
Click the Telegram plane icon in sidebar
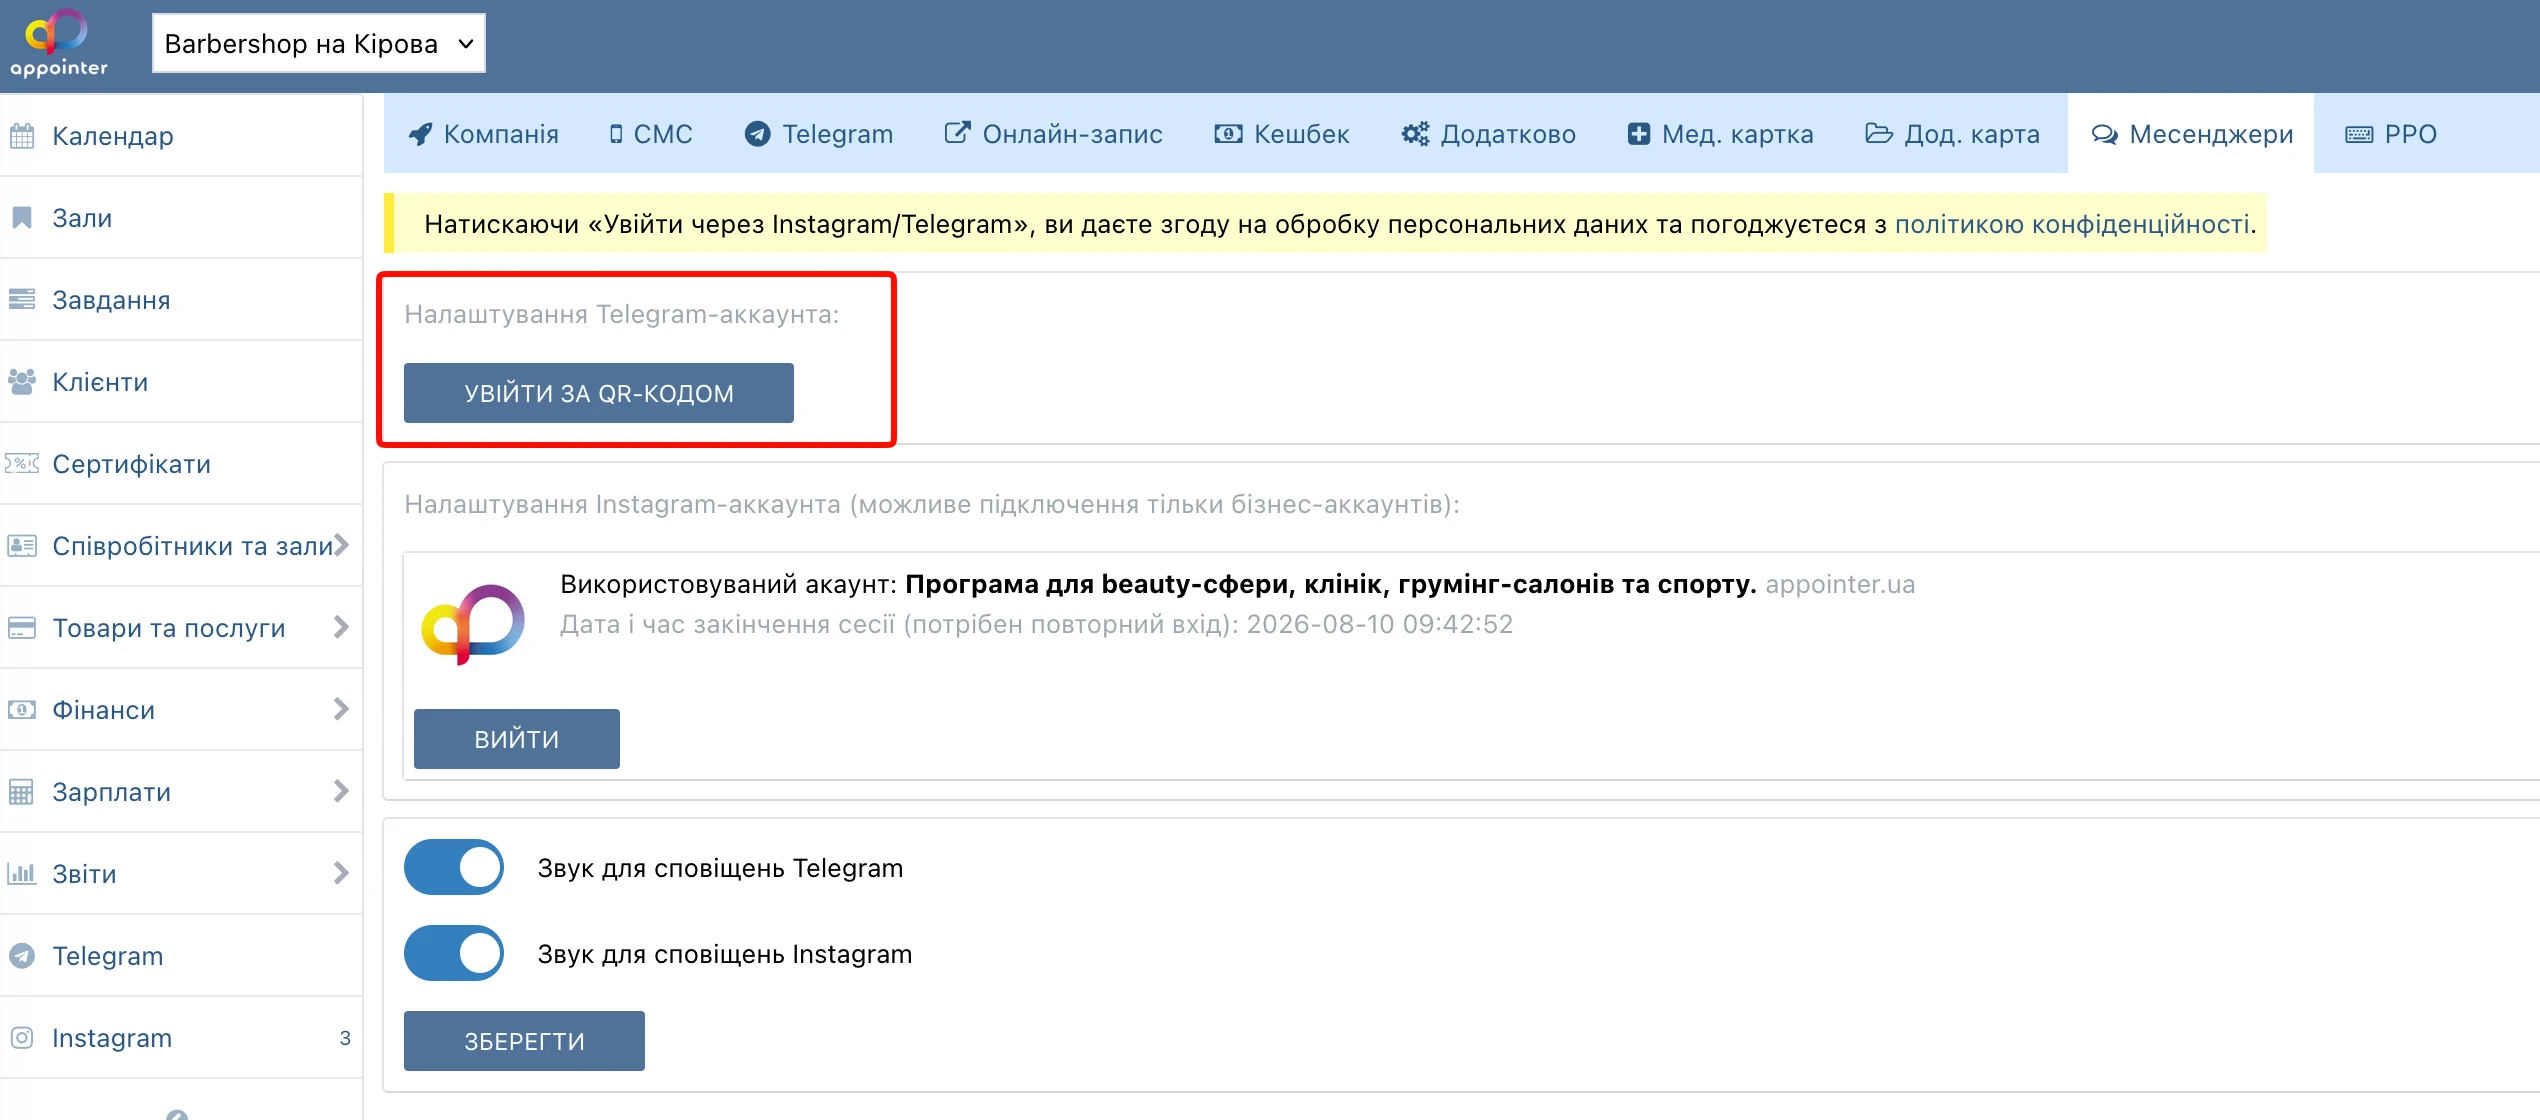tap(22, 956)
